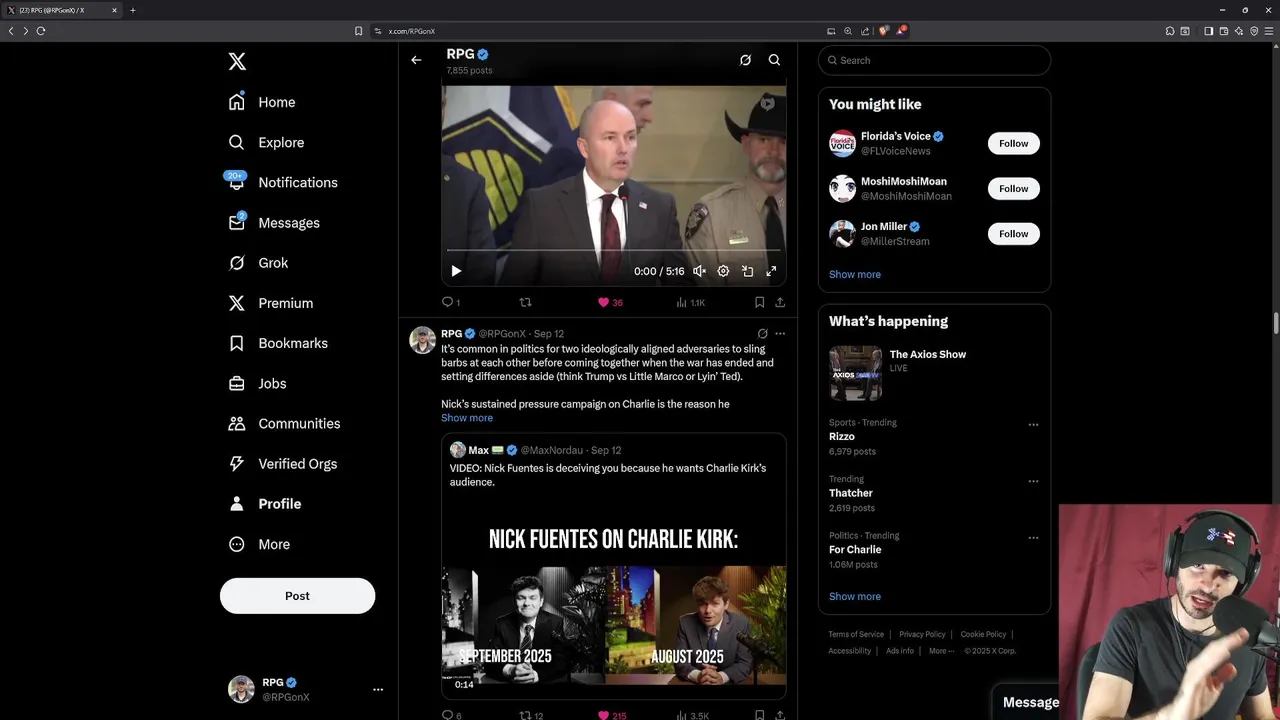The width and height of the screenshot is (1280, 720).
Task: Open the Explore page
Action: pyautogui.click(x=266, y=142)
